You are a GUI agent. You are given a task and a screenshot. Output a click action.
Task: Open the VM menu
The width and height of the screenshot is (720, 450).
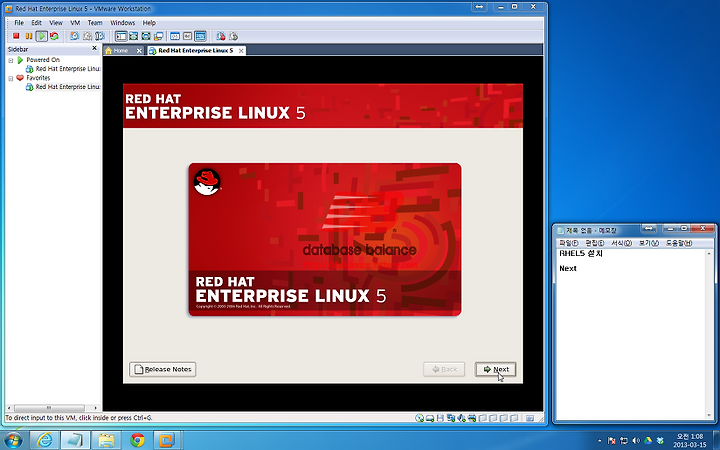point(75,22)
